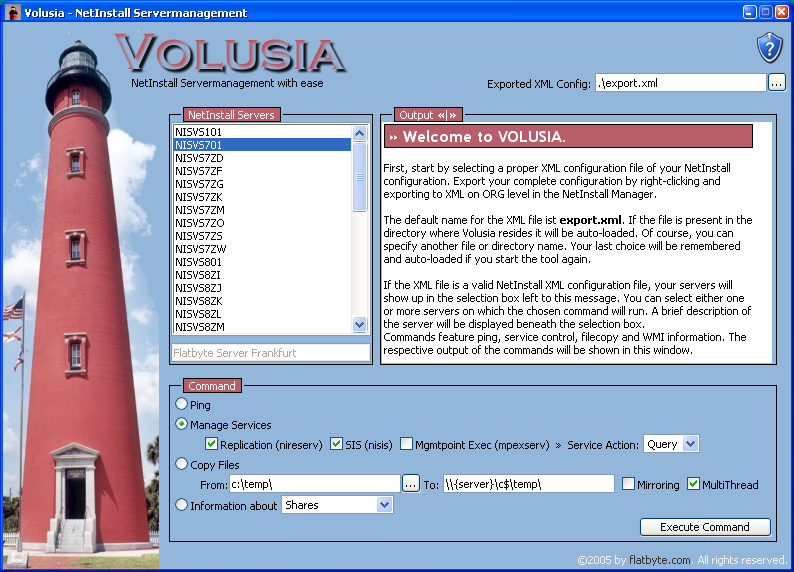Select server NISVS7ZS
The height and width of the screenshot is (572, 794).
[262, 236]
